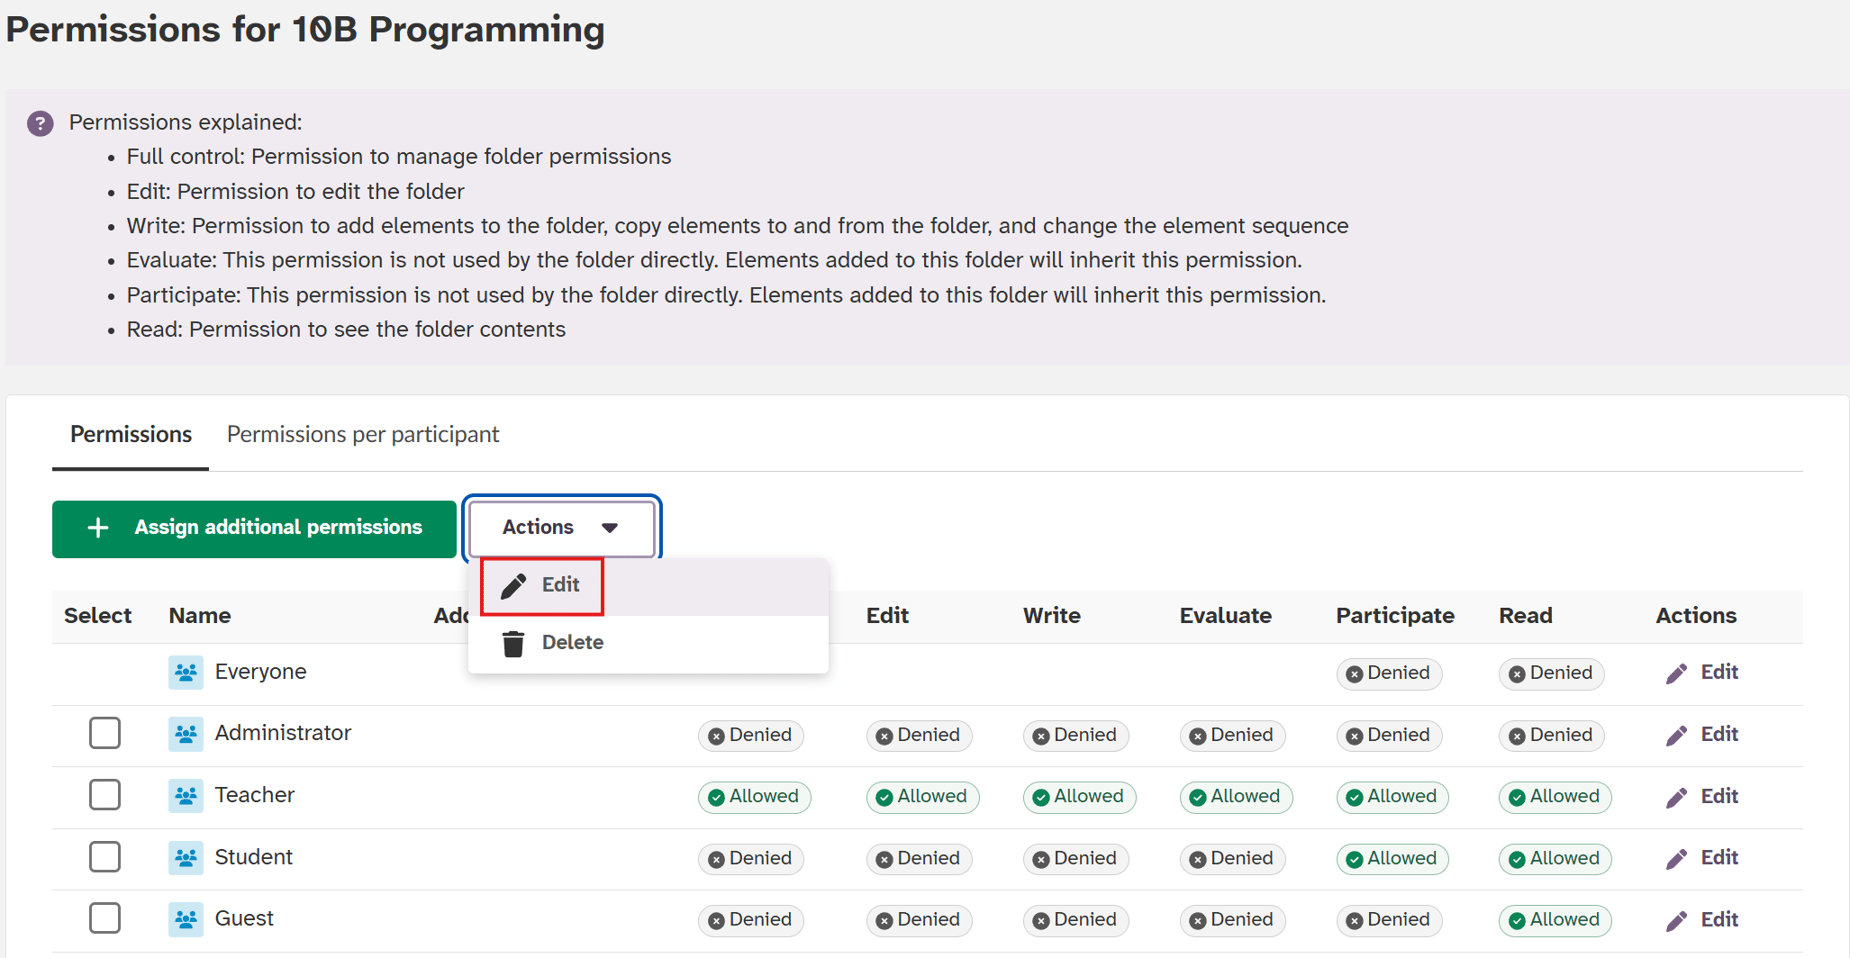This screenshot has width=1850, height=958.
Task: Click the Everyone group icon
Action: (x=186, y=673)
